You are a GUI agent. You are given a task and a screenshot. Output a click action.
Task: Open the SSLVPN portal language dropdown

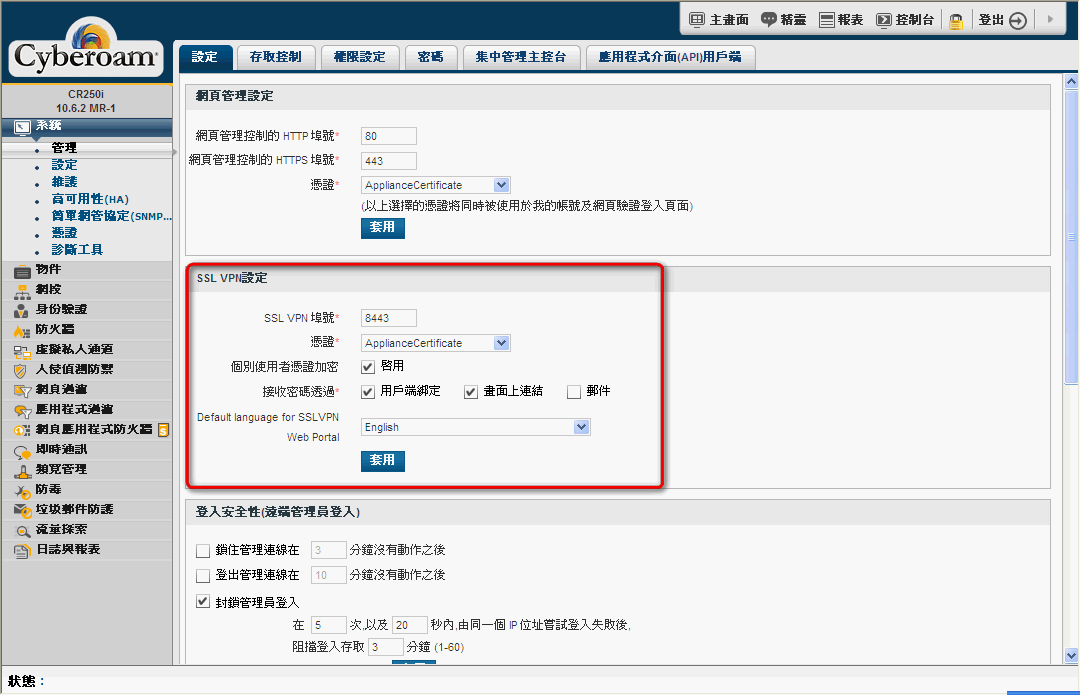[475, 427]
